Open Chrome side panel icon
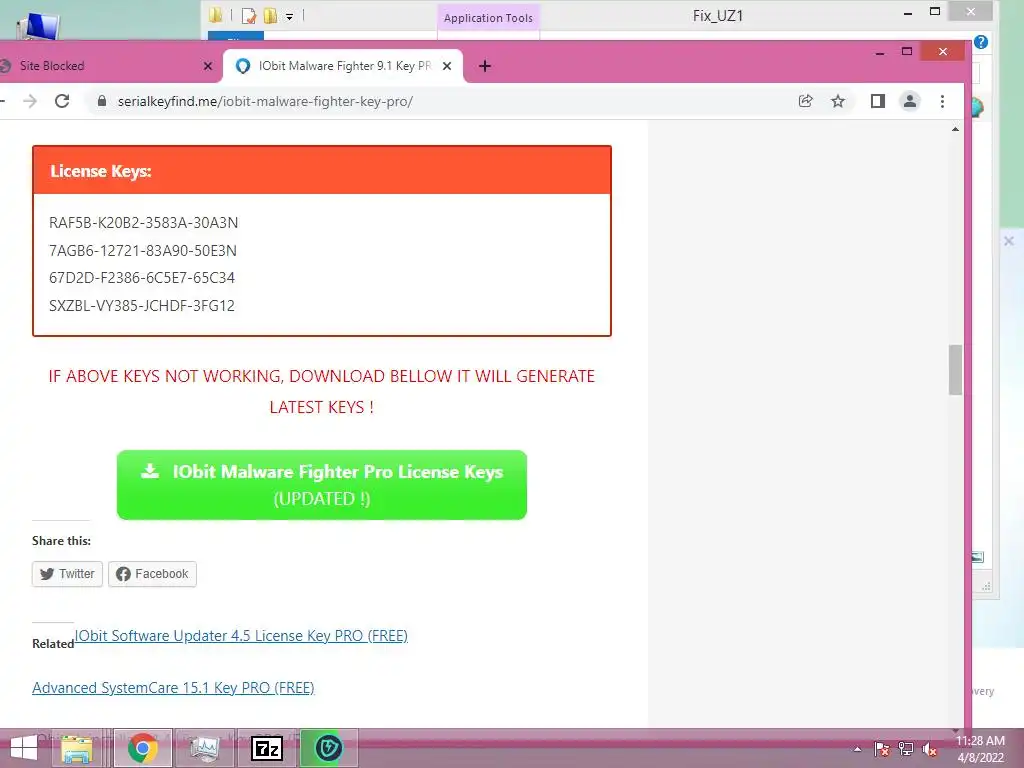The height and width of the screenshot is (768, 1024). tap(878, 101)
